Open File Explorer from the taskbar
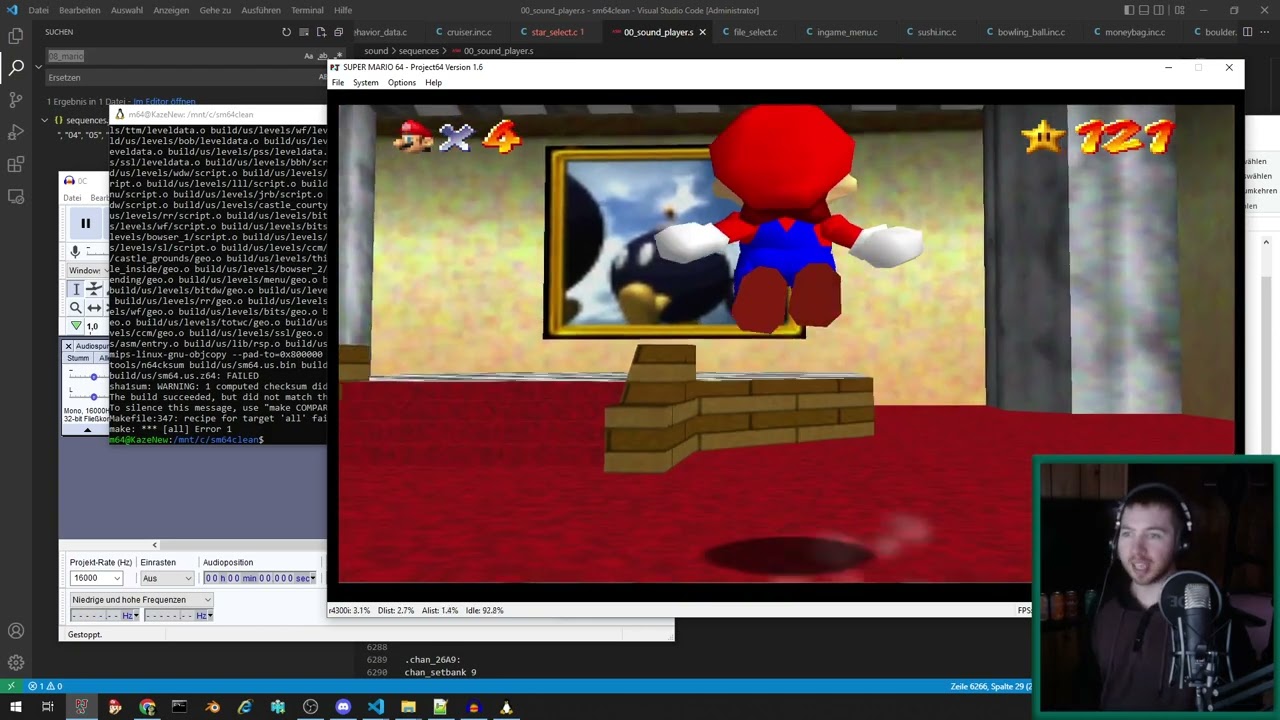This screenshot has height=720, width=1280. pos(408,707)
